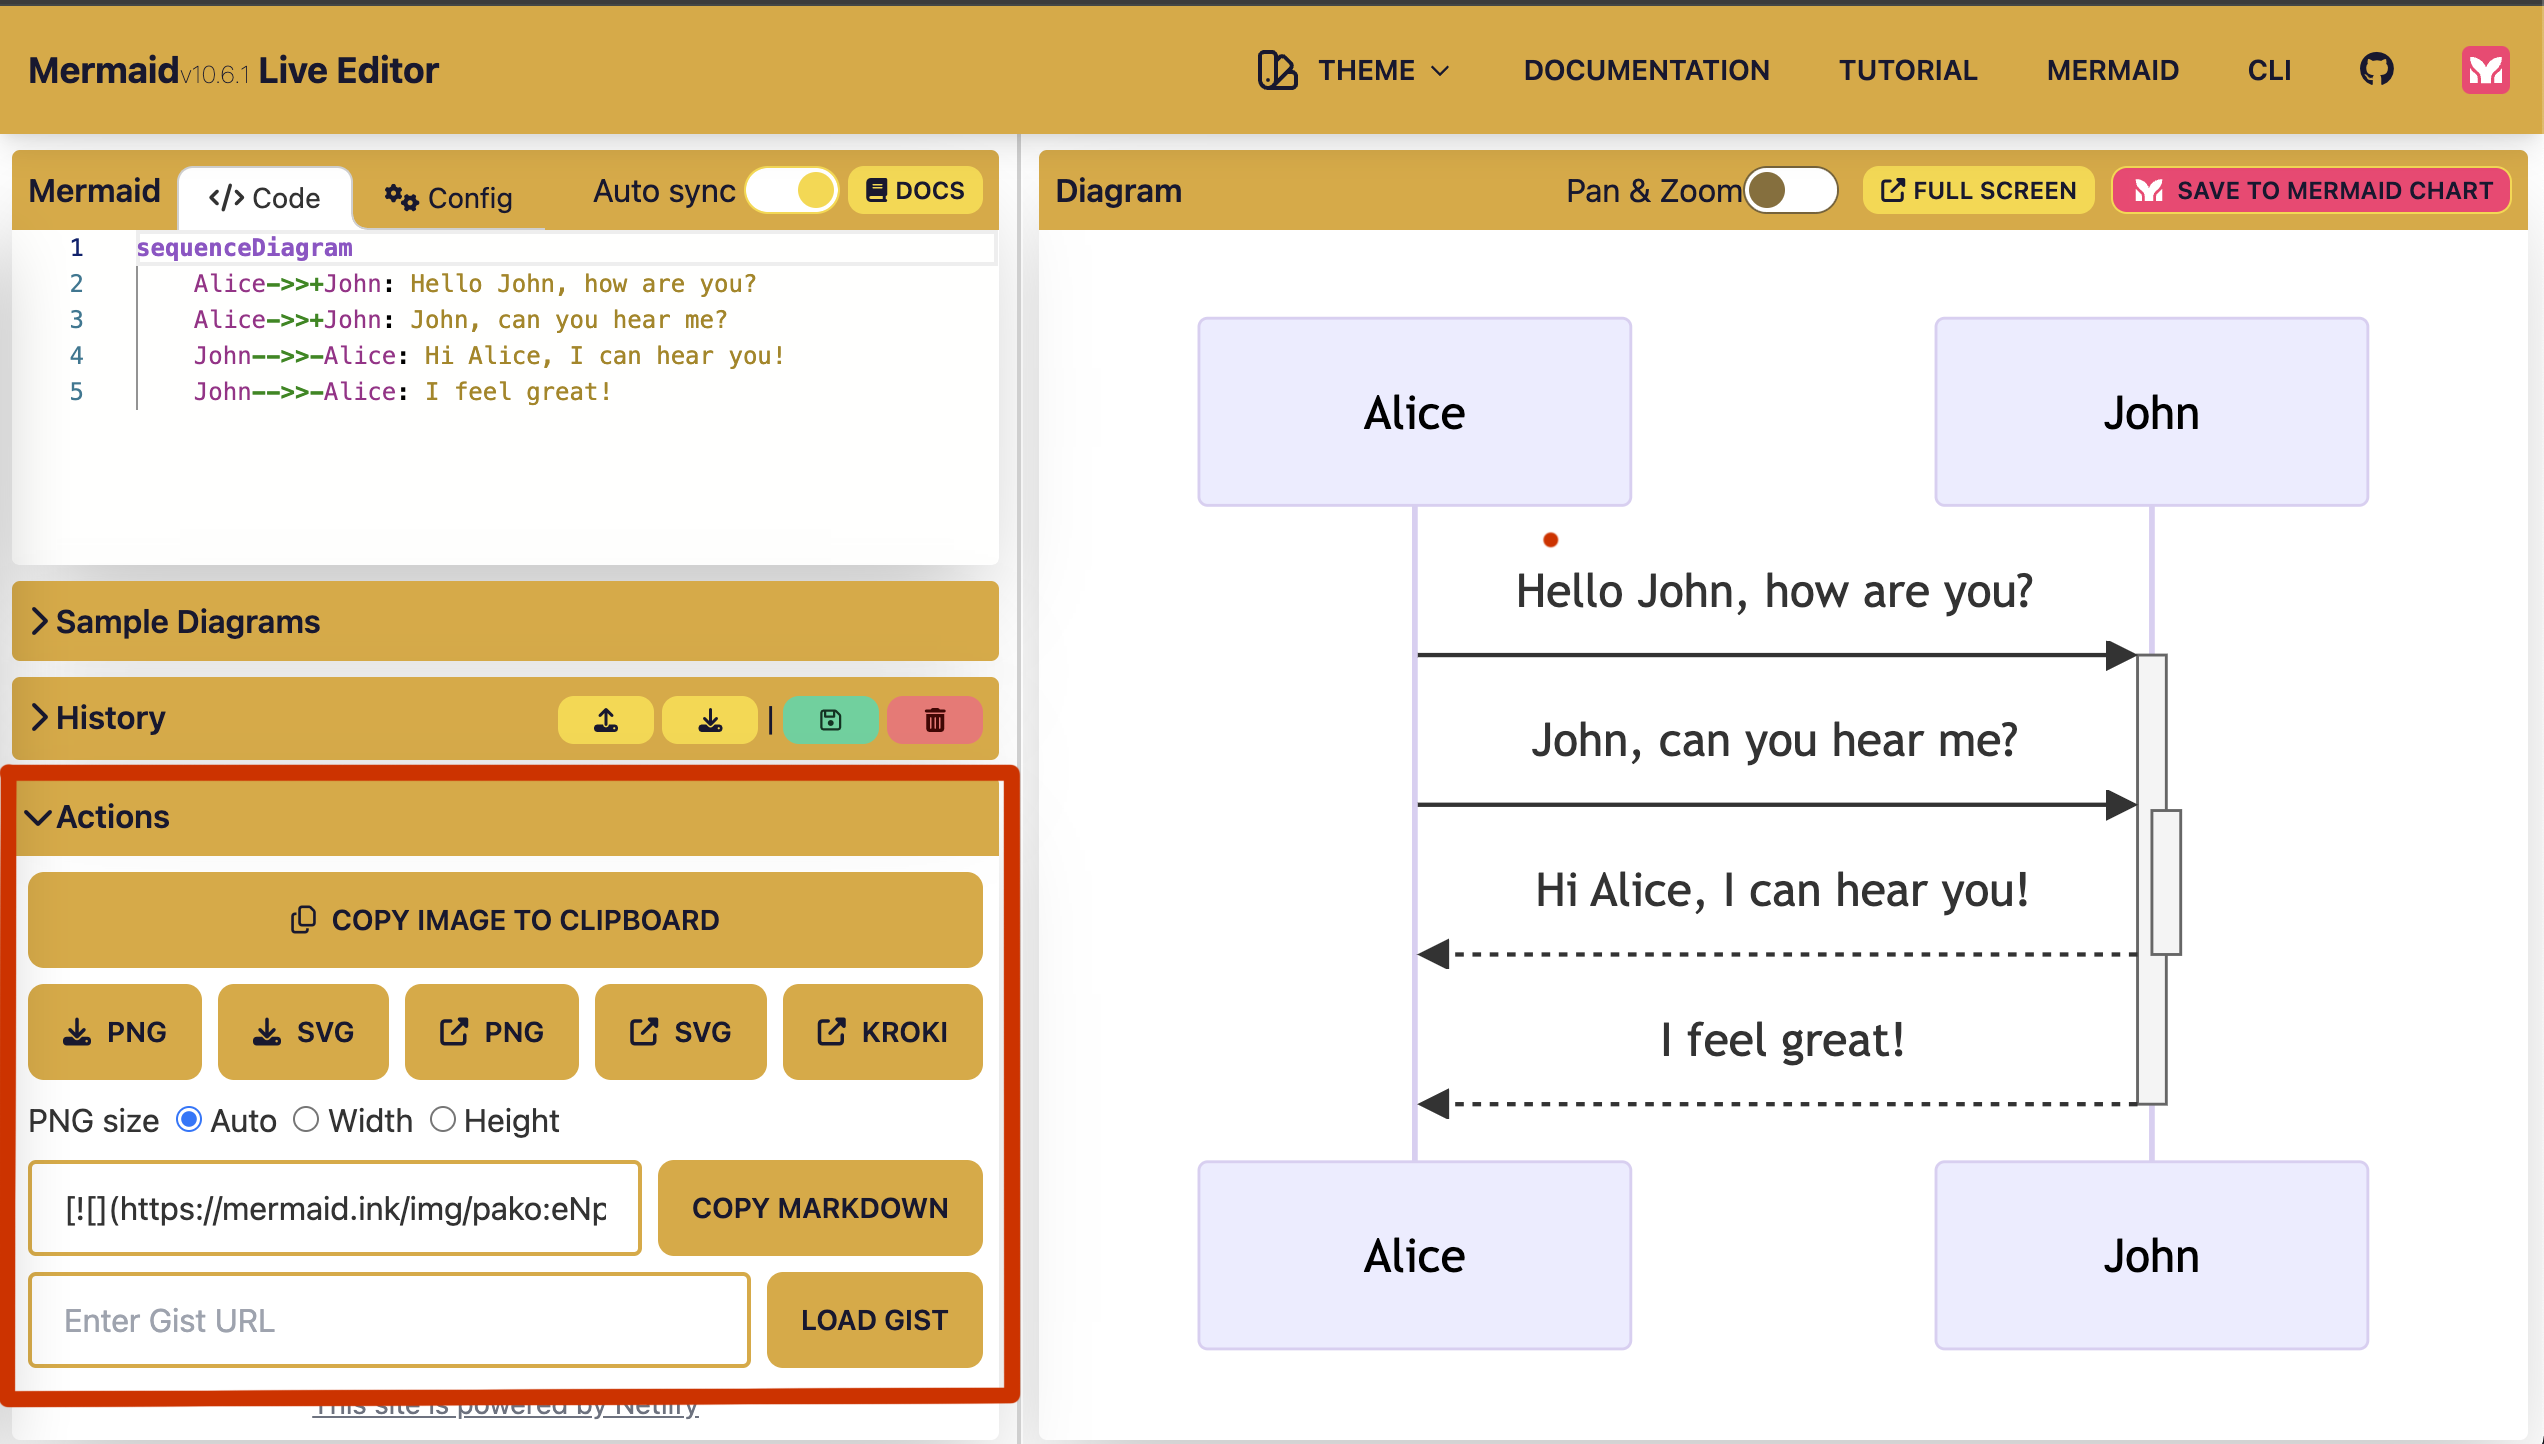
Task: Open the Theme dropdown menu
Action: tap(1354, 70)
